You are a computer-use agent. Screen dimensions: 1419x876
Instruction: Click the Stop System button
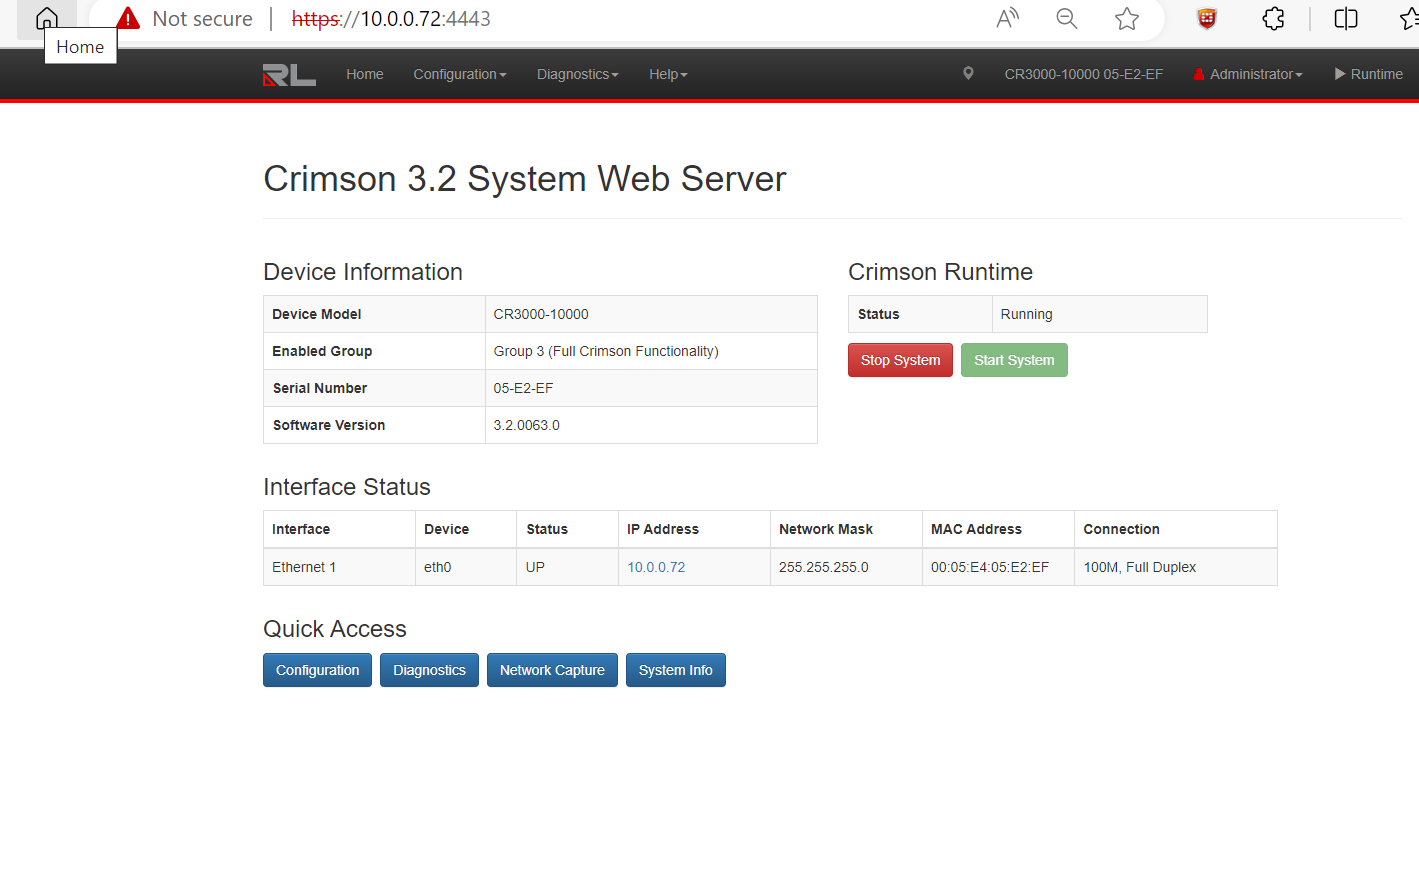point(900,360)
